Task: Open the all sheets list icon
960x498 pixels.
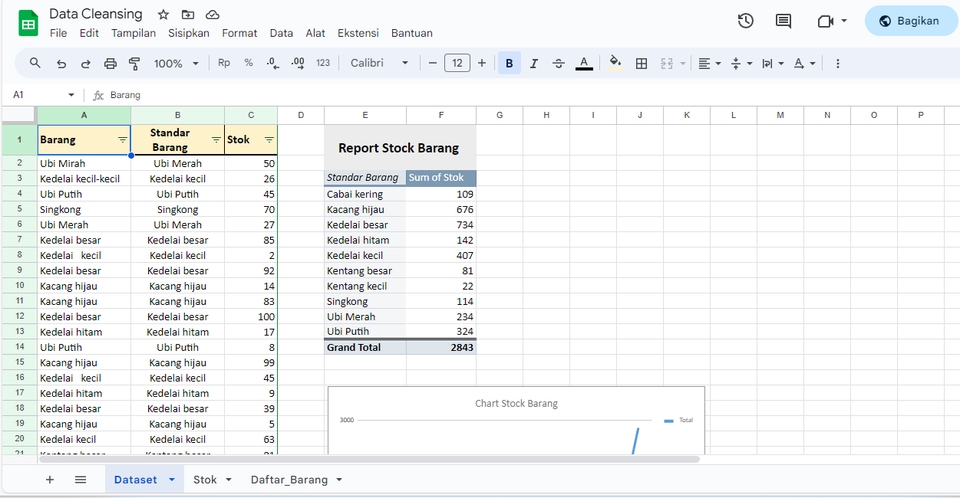Action: [x=80, y=480]
